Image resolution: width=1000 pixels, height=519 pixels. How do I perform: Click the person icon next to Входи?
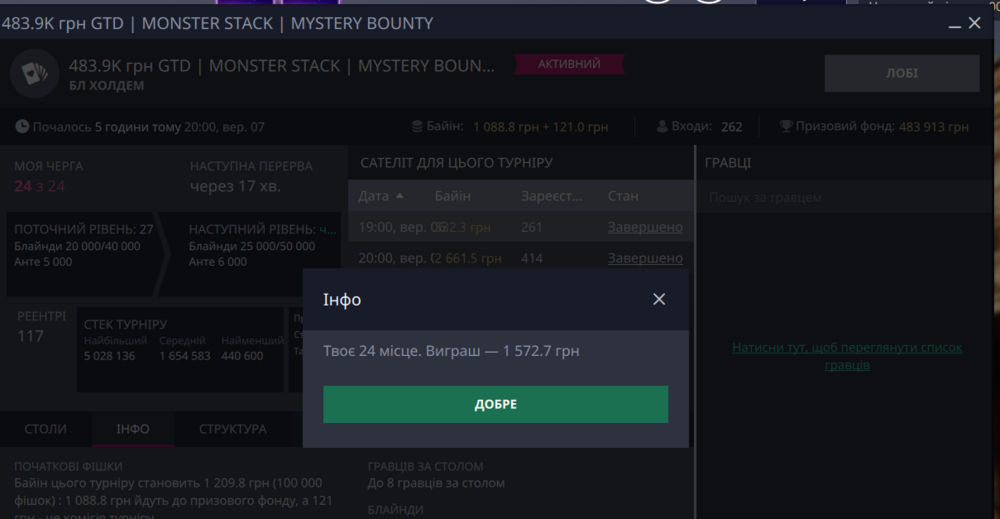662,127
